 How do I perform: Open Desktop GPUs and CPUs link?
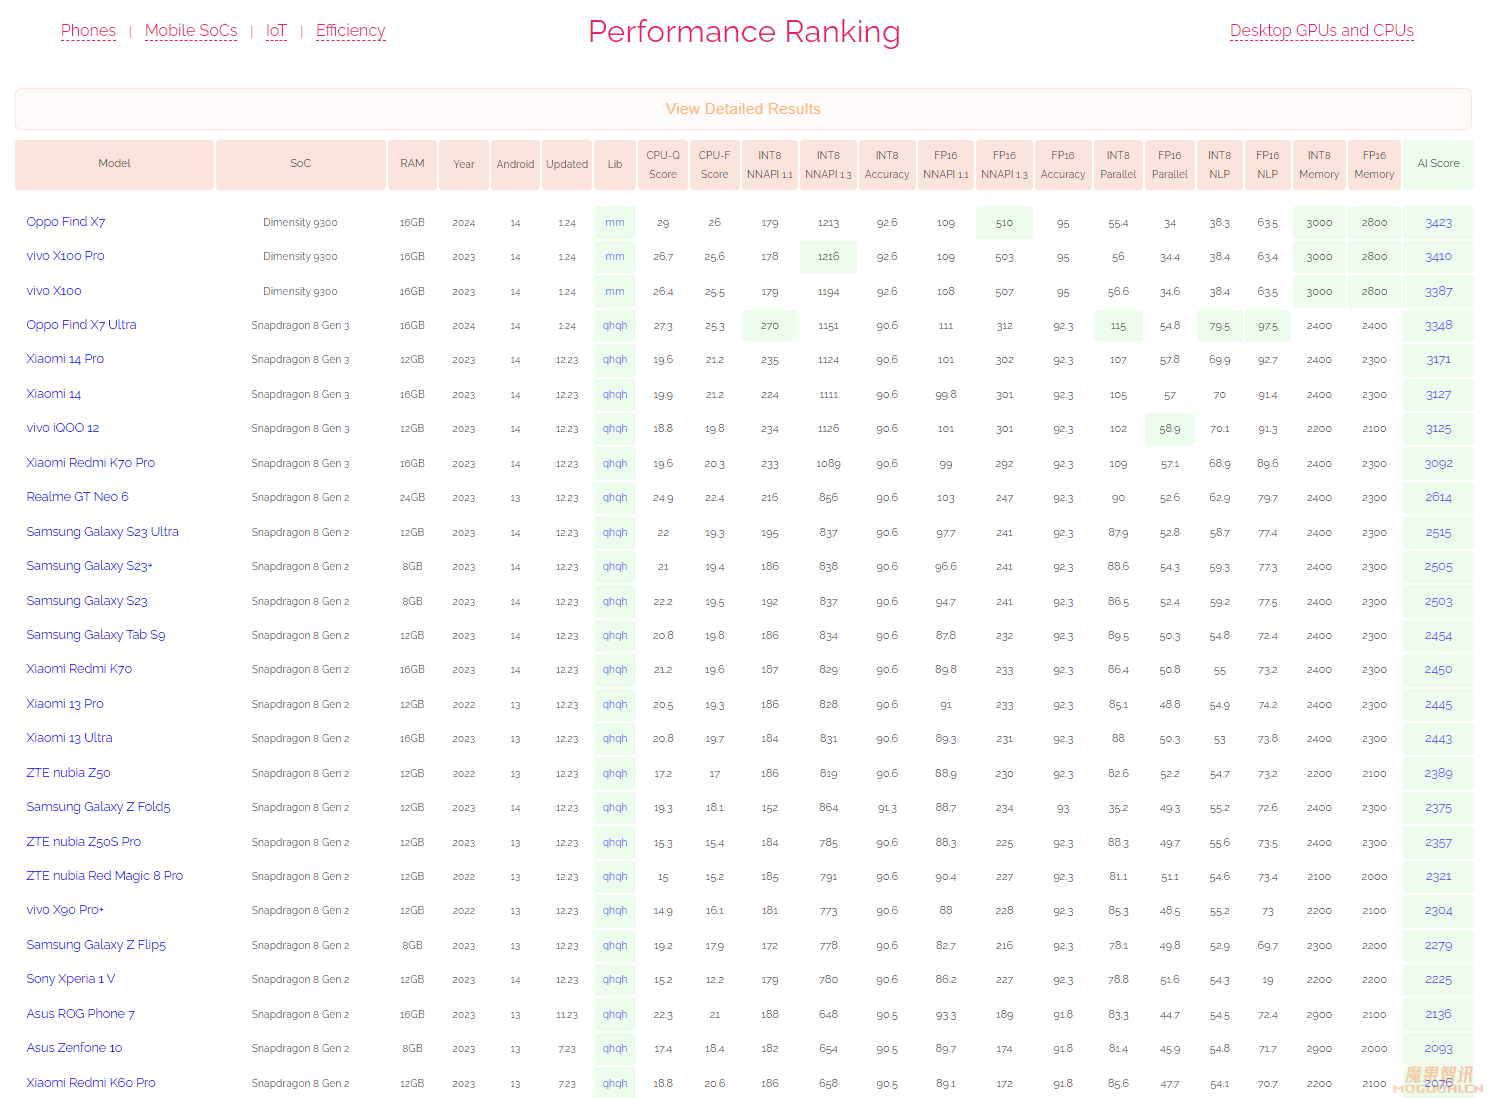1321,31
